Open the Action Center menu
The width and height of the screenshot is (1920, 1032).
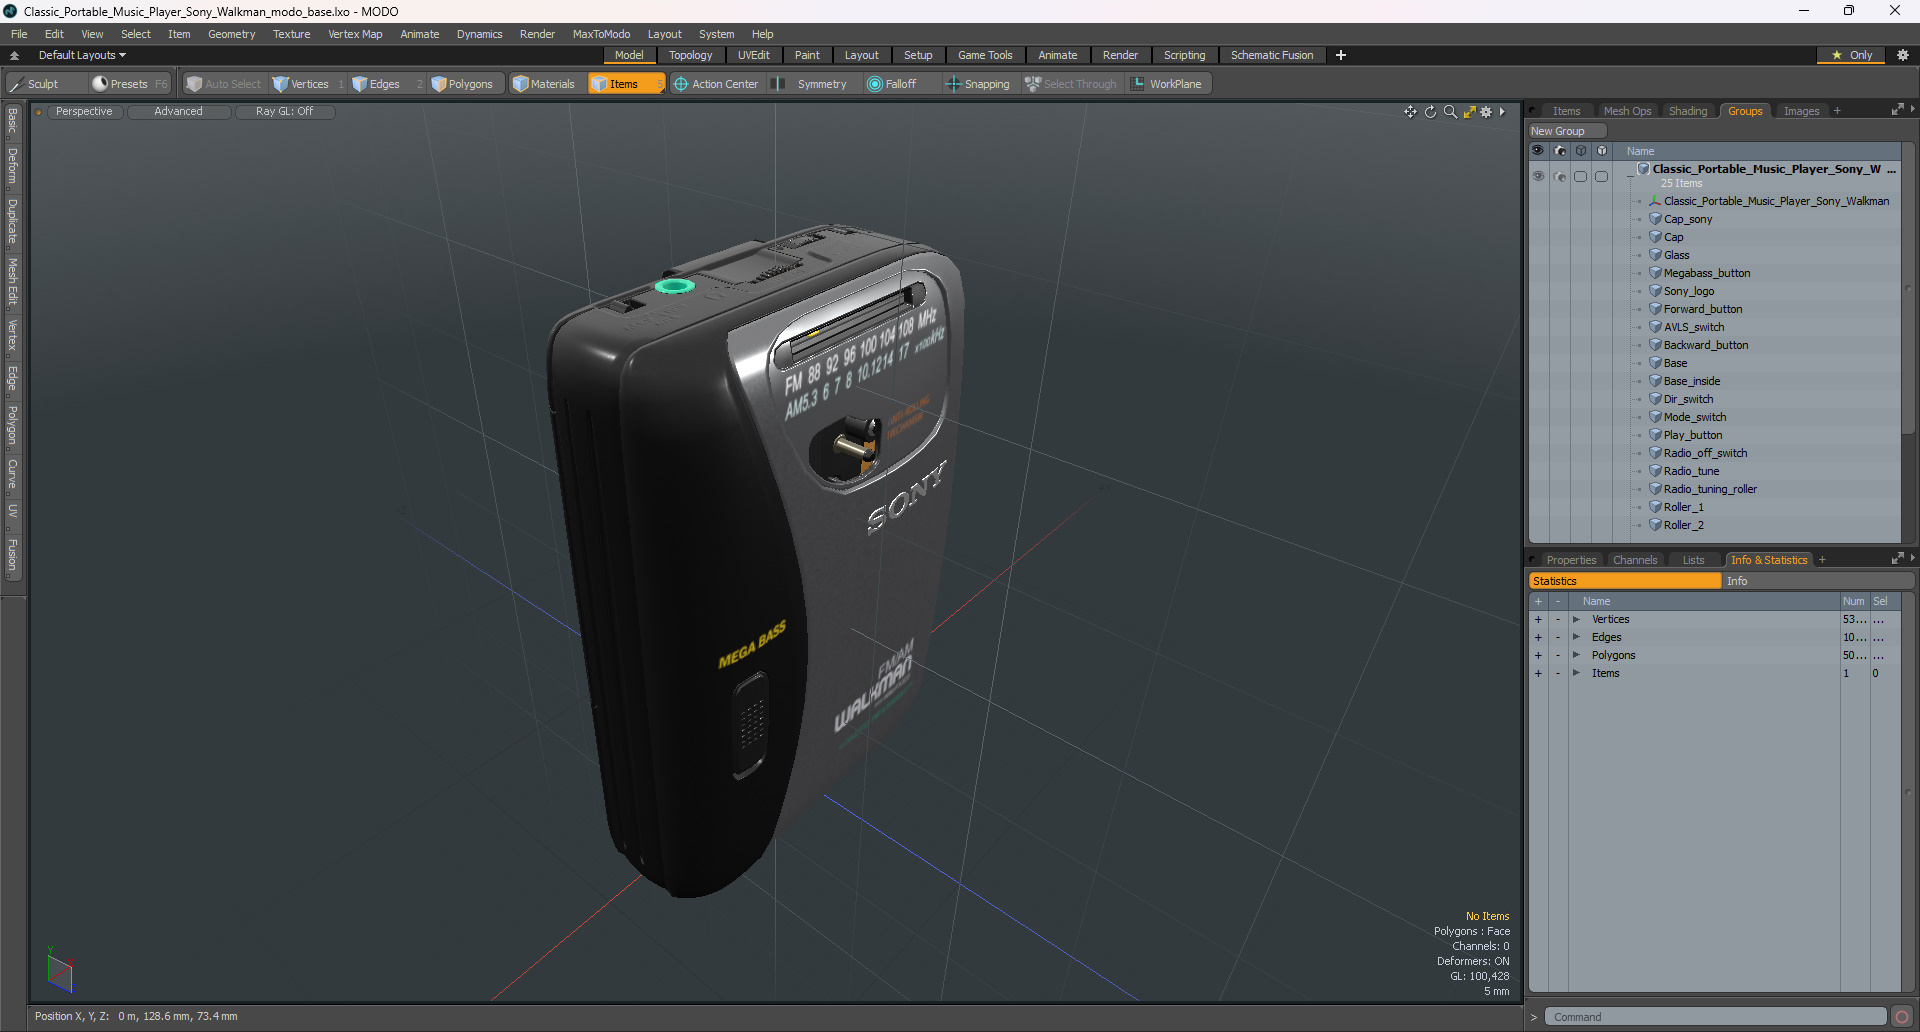pyautogui.click(x=717, y=84)
